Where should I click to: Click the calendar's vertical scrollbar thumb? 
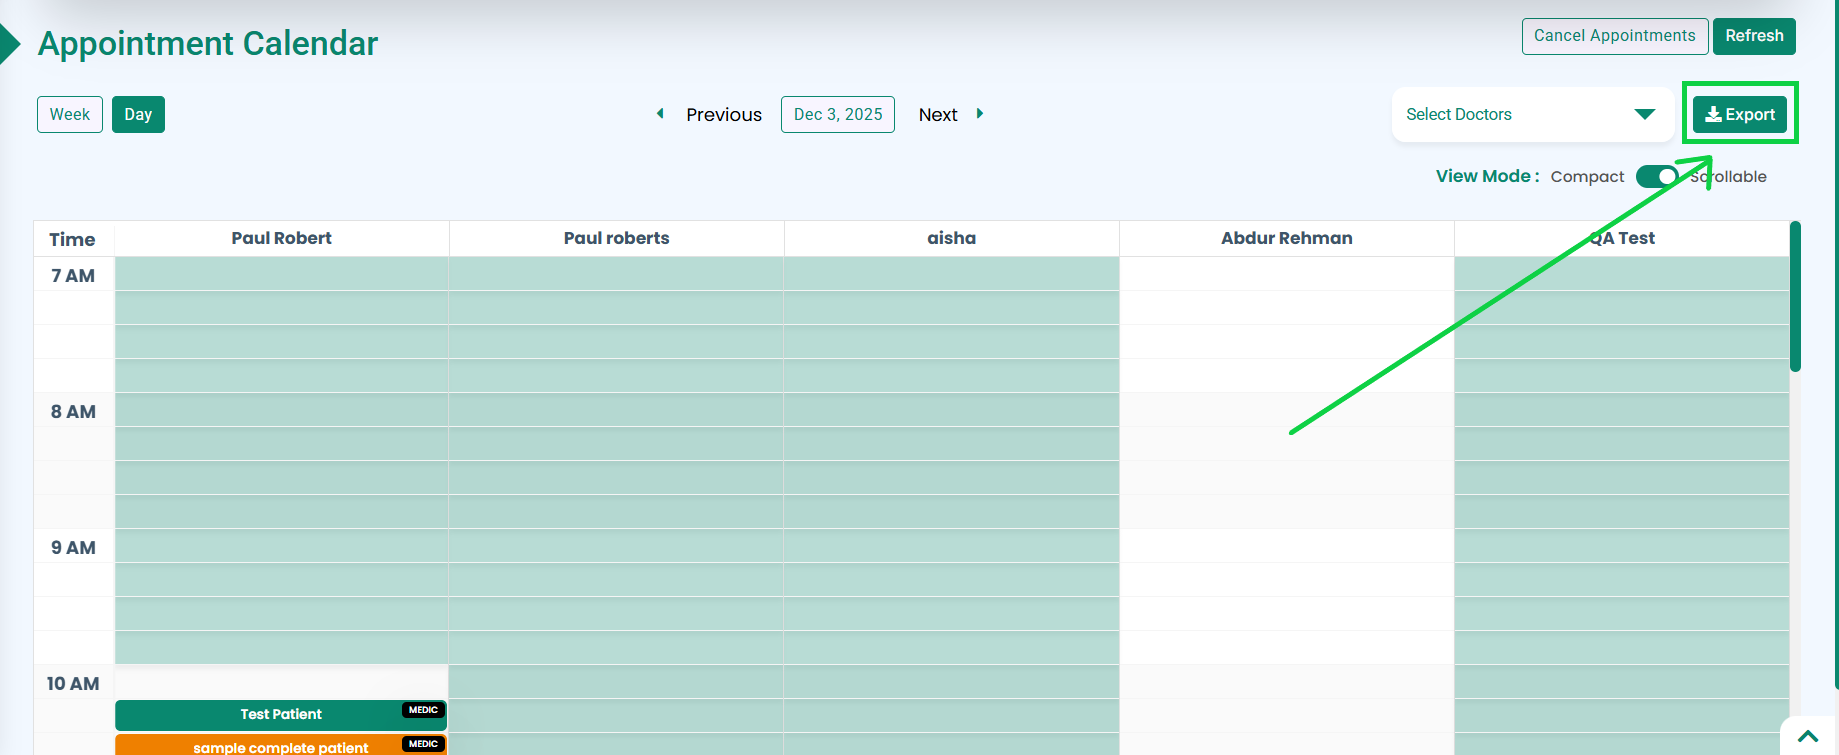1795,297
